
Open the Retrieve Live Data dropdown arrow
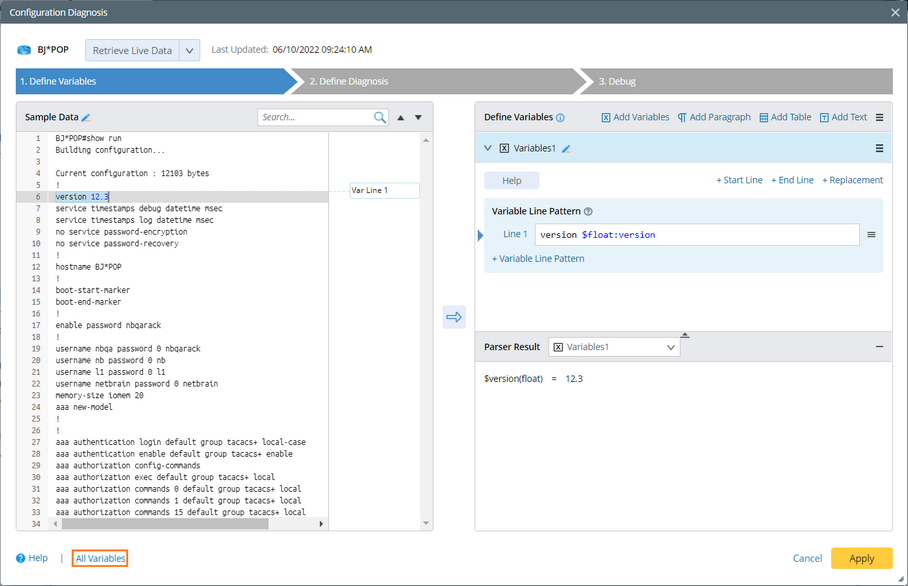coord(189,51)
